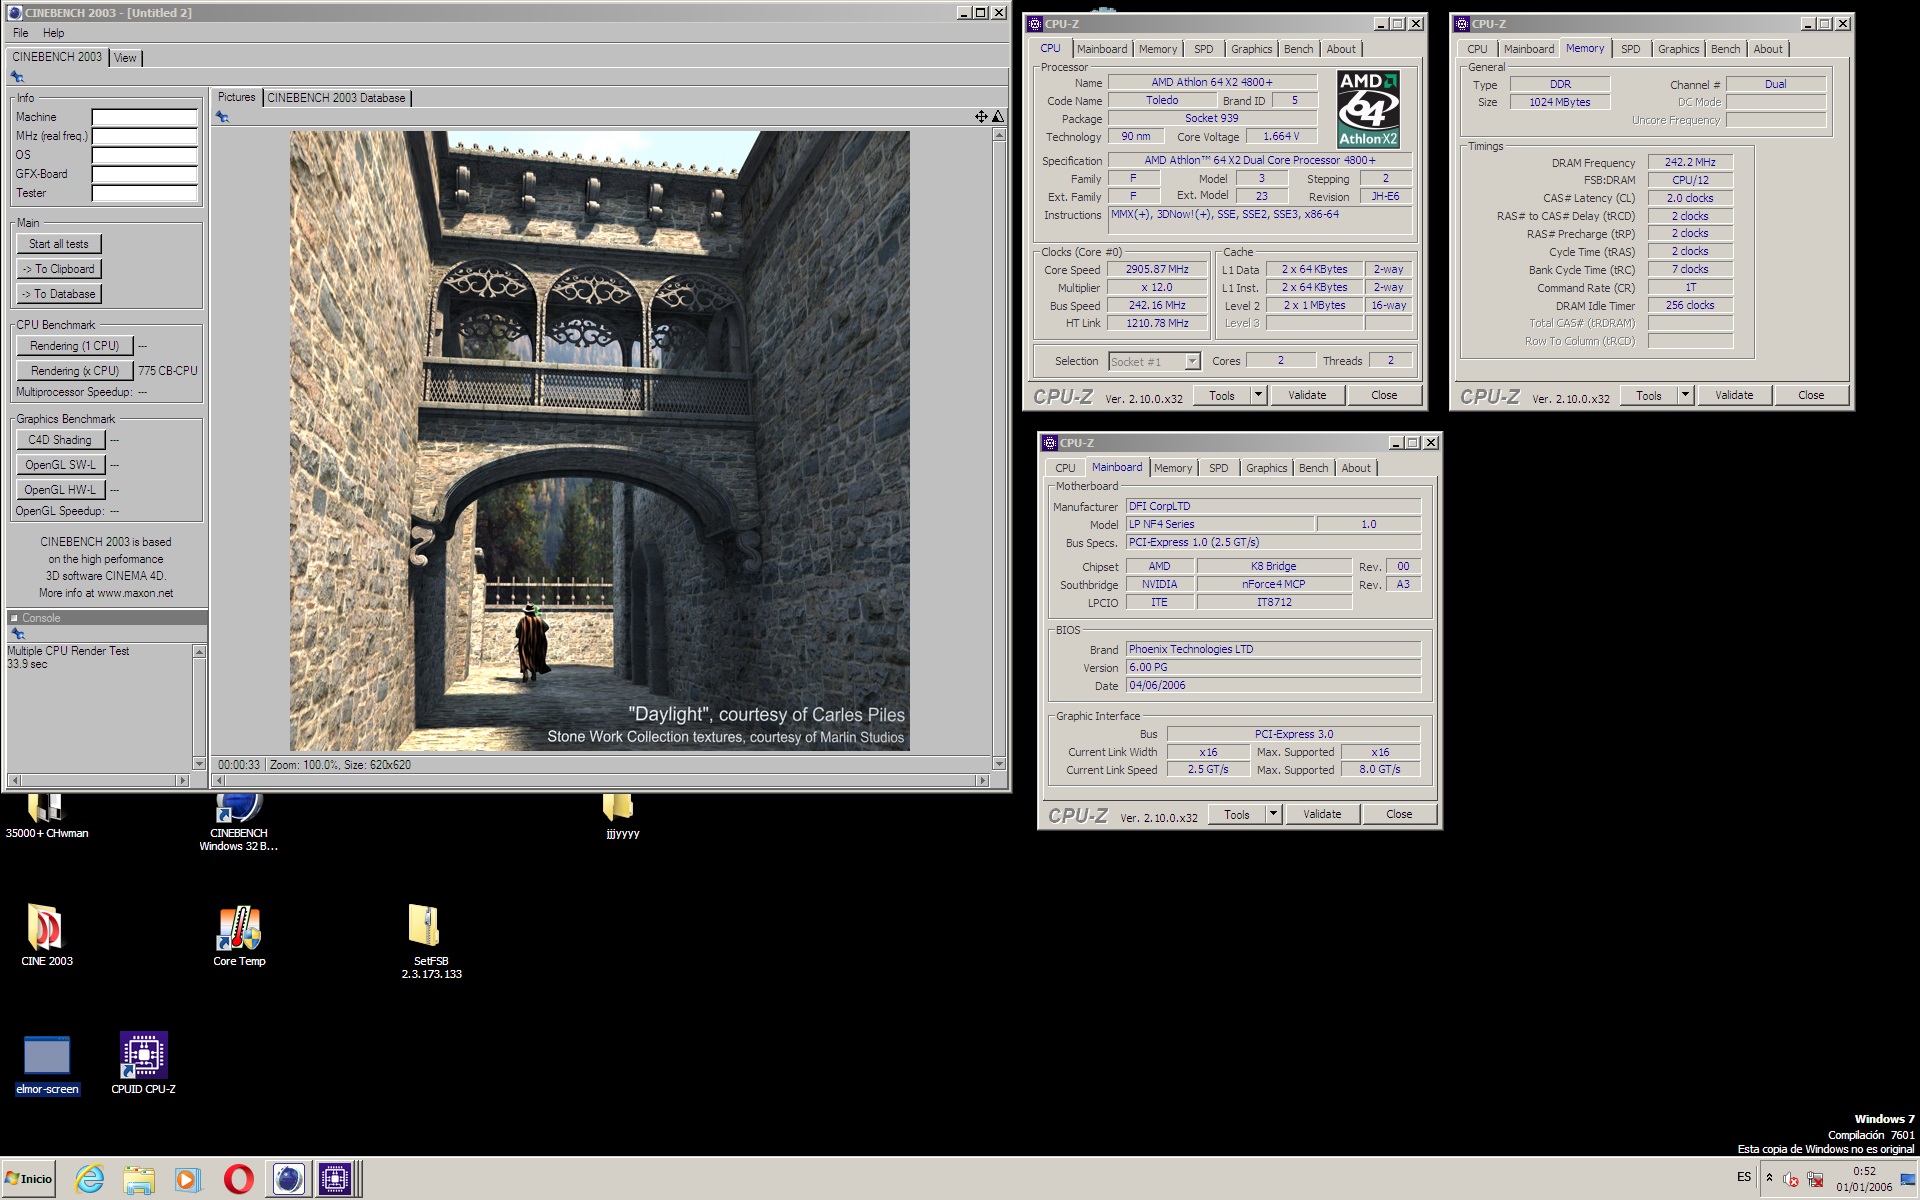Open the About tab in the Memory CPU-Z window
The image size is (1920, 1200).
[x=1767, y=49]
